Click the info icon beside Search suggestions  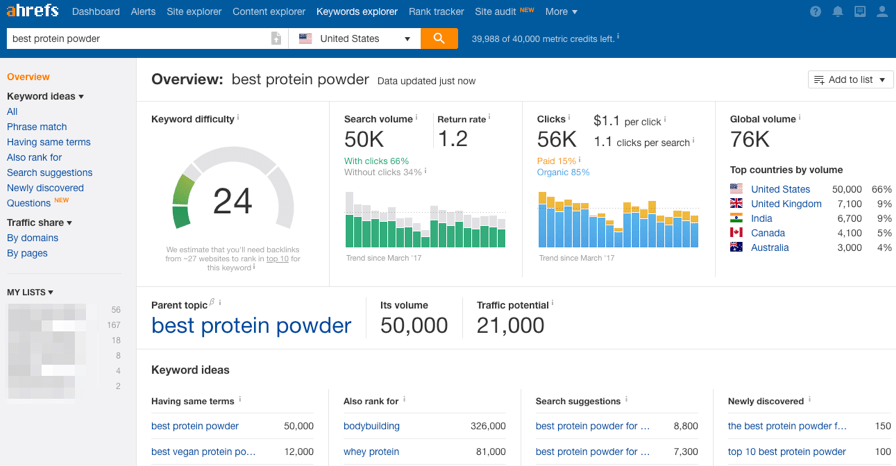(x=626, y=399)
